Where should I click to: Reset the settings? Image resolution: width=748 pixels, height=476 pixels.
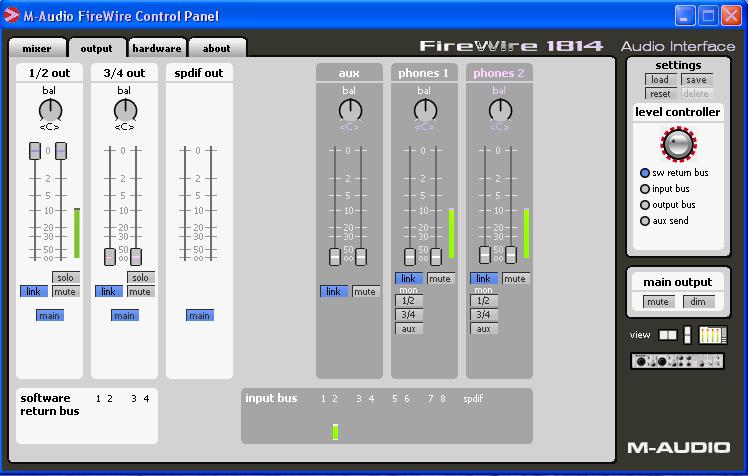(x=661, y=93)
